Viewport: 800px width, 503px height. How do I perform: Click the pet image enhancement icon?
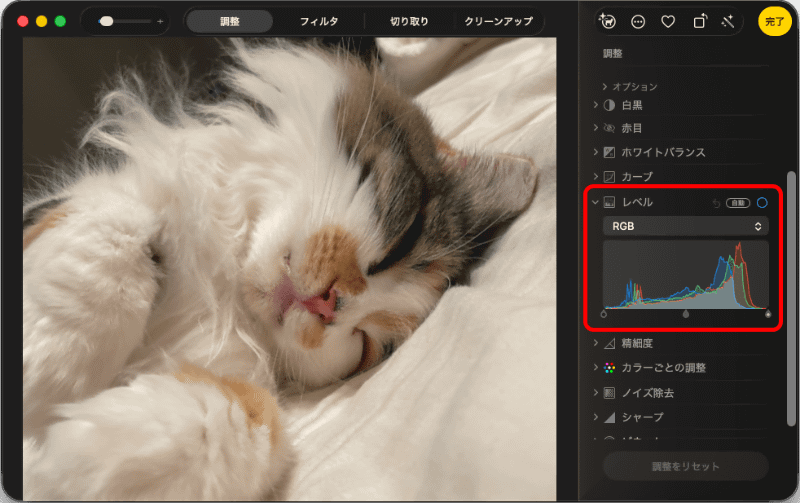click(607, 21)
